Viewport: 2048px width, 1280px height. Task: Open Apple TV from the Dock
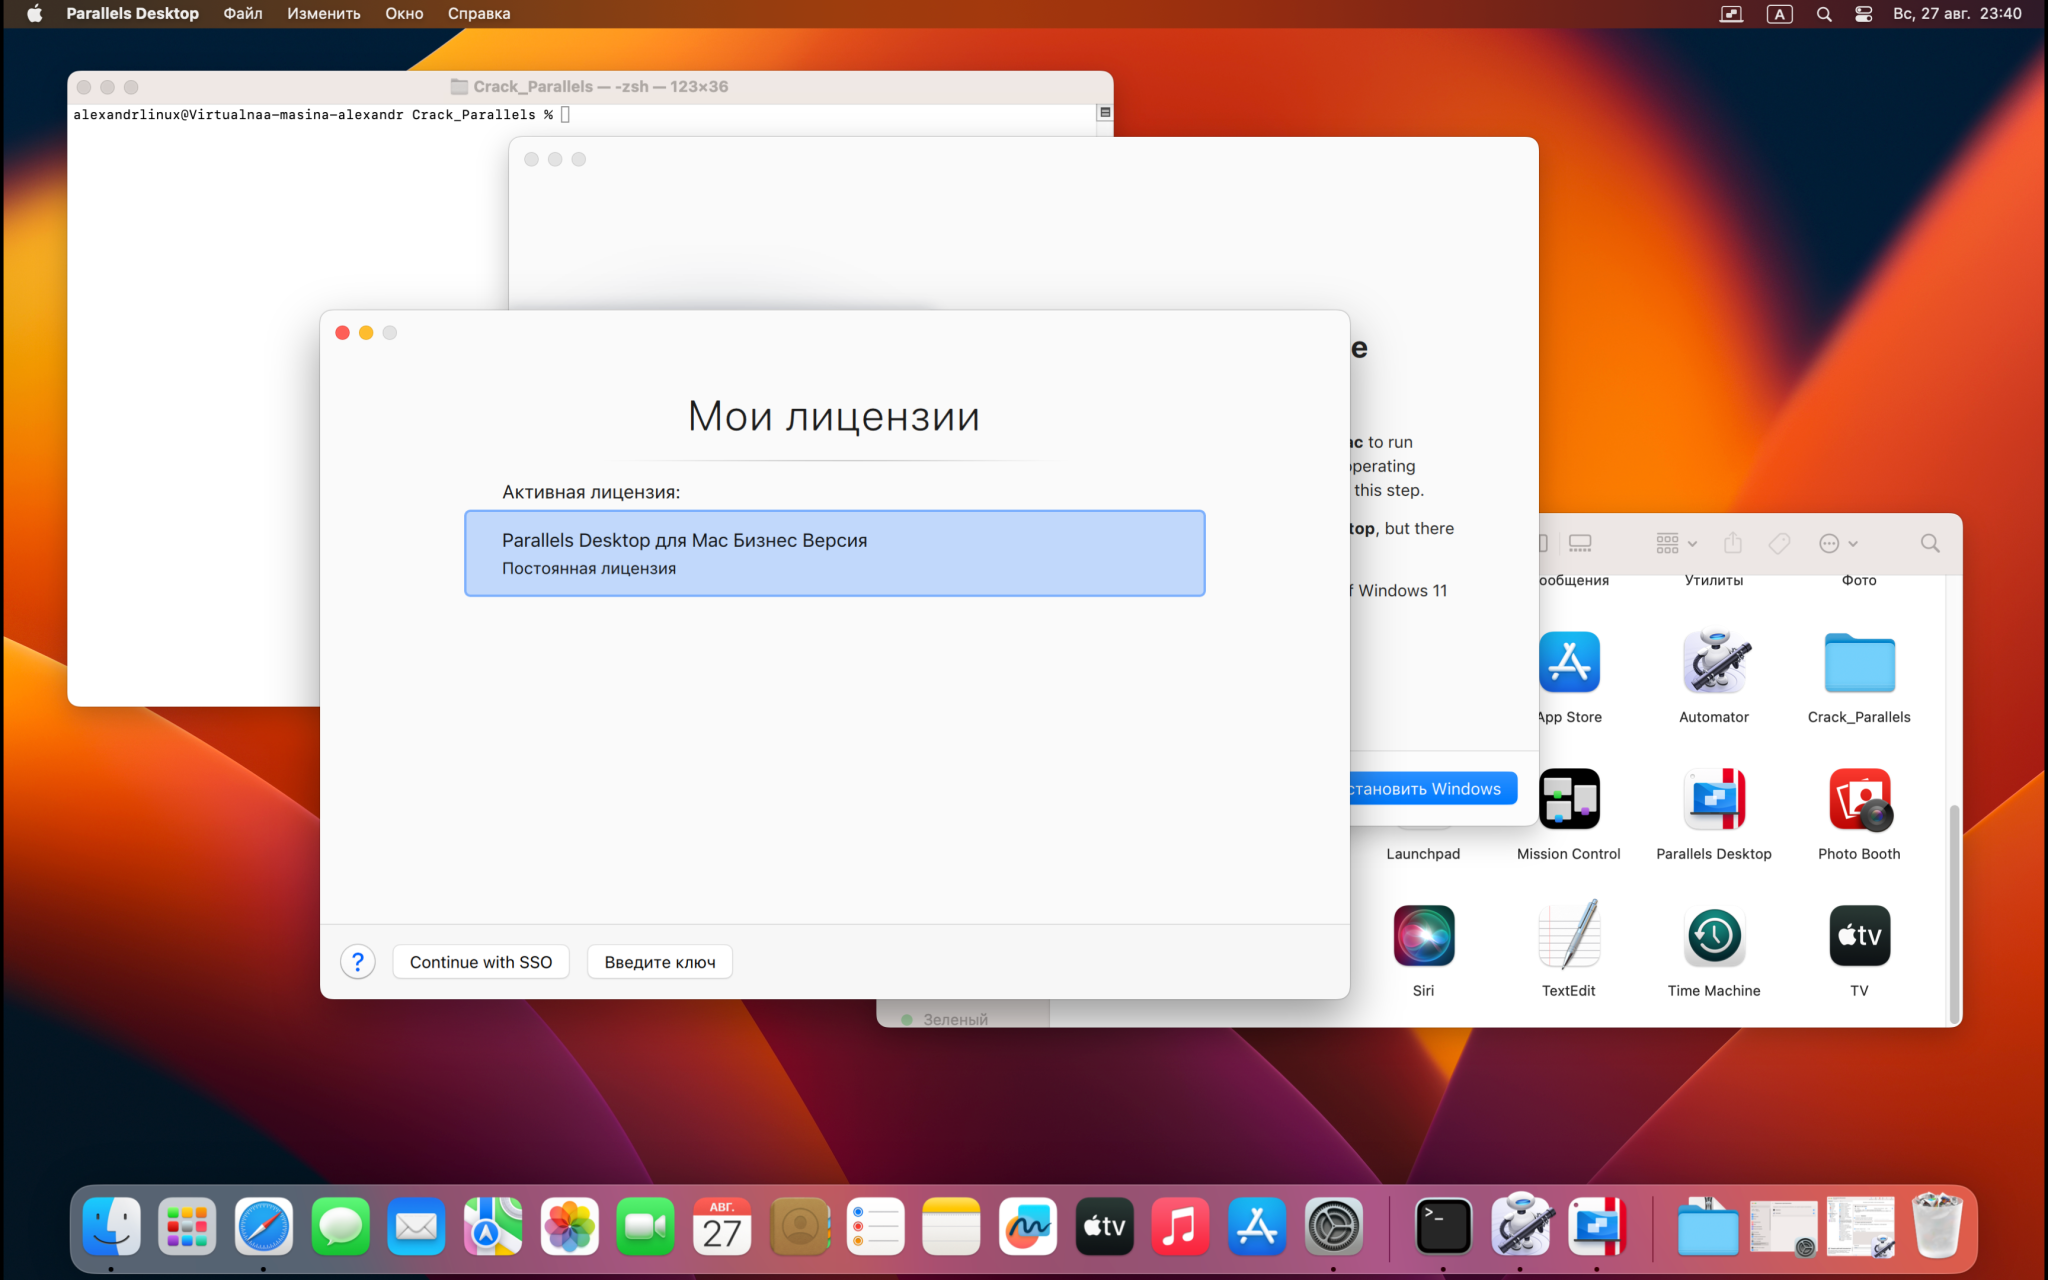point(1104,1226)
